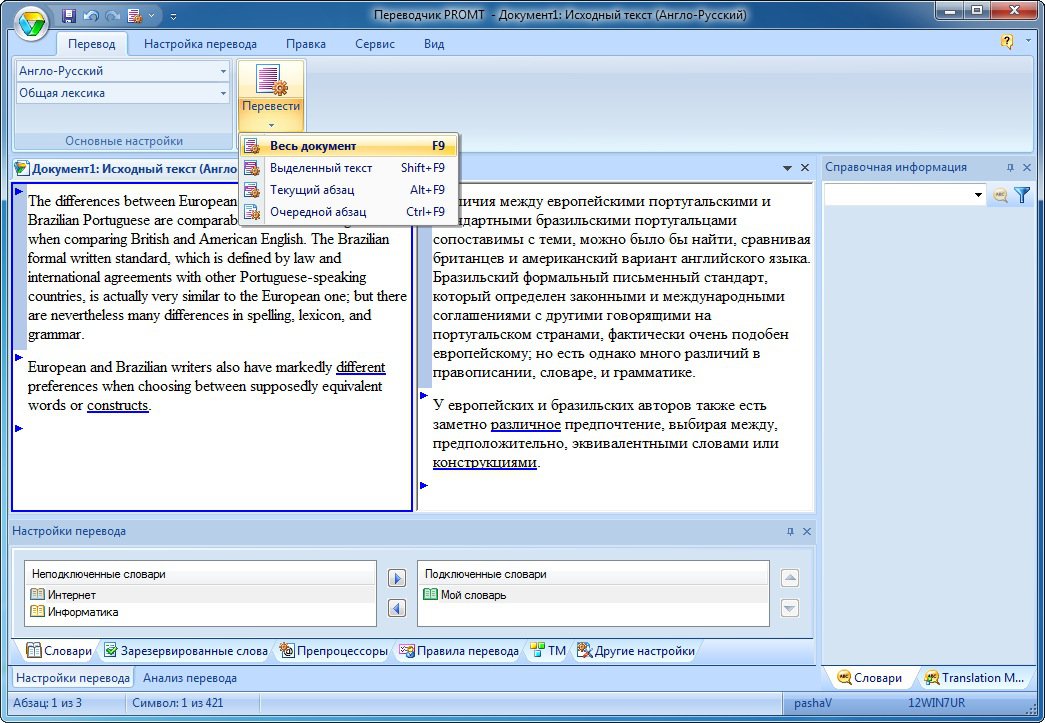The width and height of the screenshot is (1045, 723).
Task: Open the Вид ribbon tab
Action: pos(434,44)
